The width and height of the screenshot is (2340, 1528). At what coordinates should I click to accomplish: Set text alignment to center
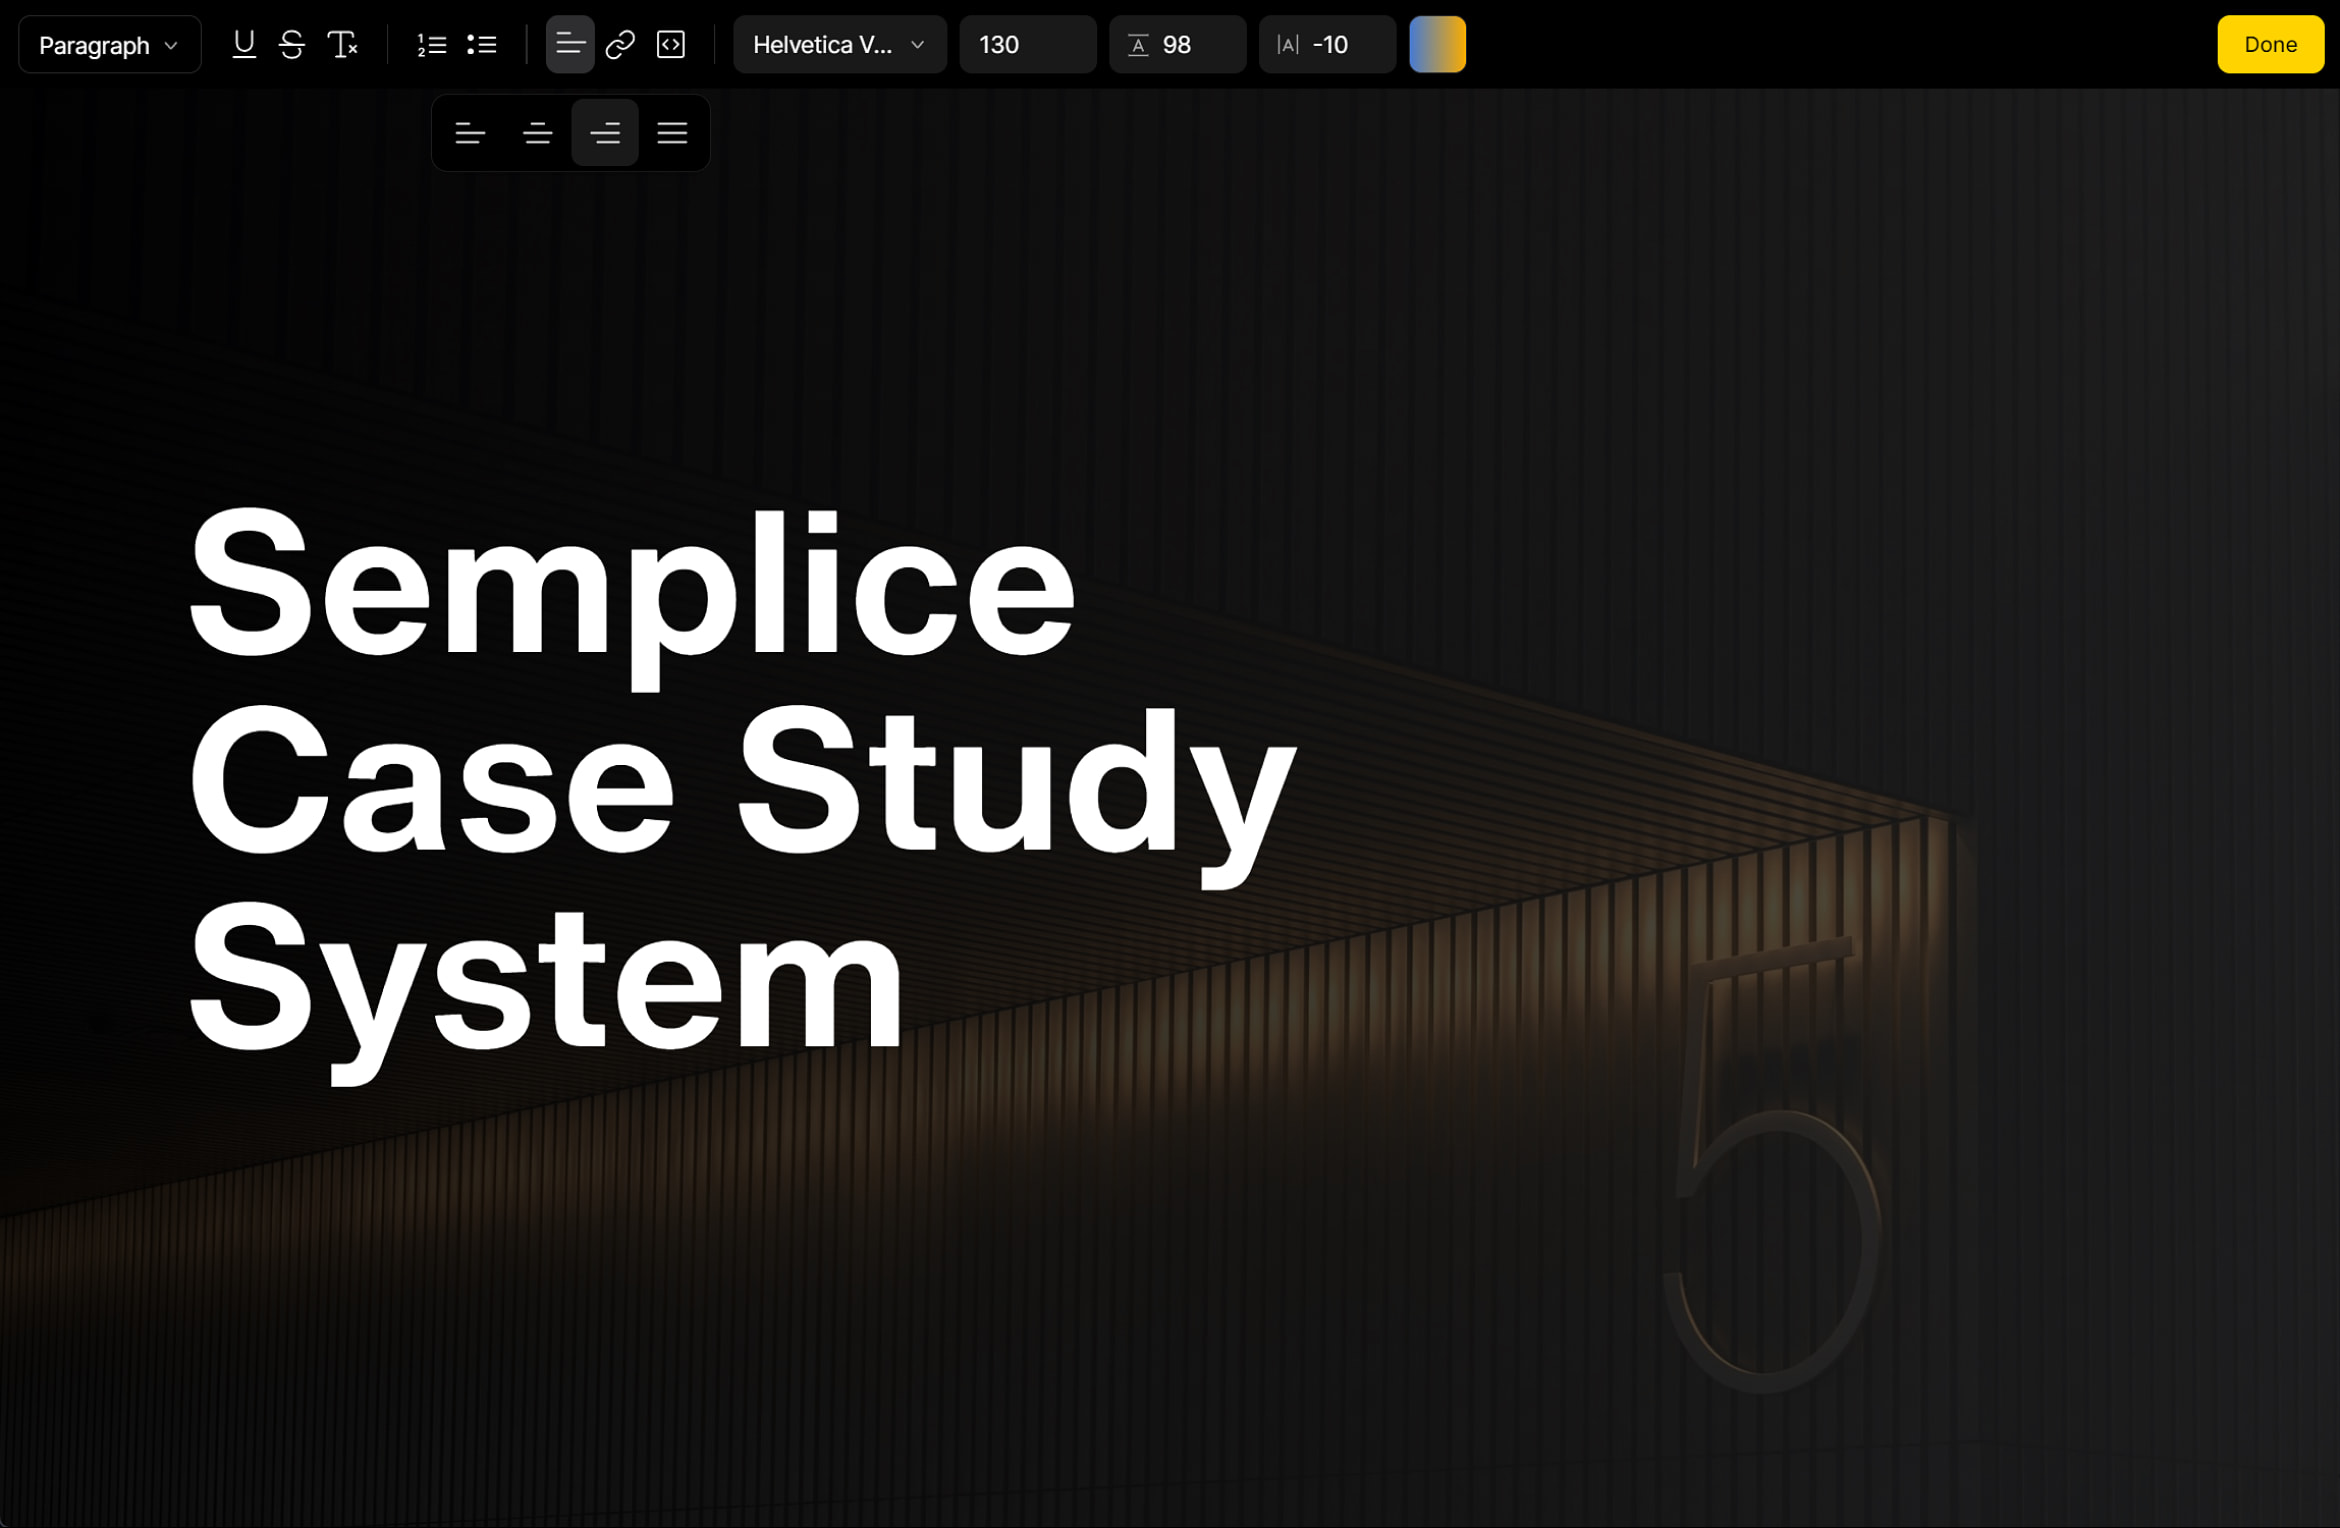537,133
